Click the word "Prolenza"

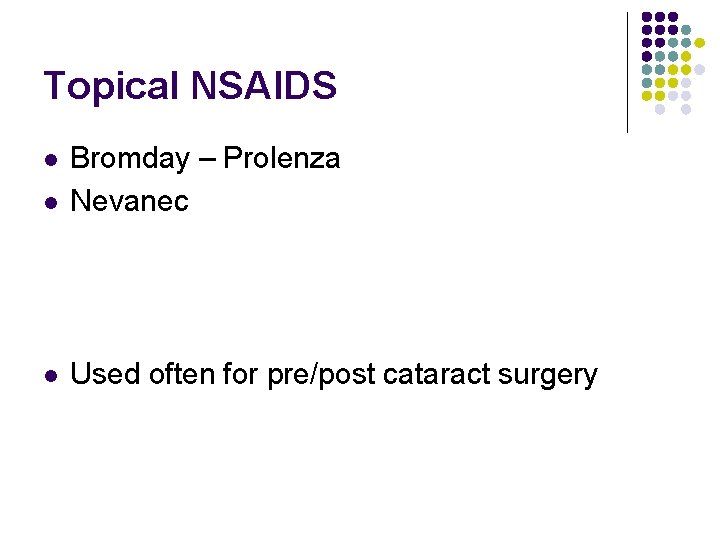point(282,158)
